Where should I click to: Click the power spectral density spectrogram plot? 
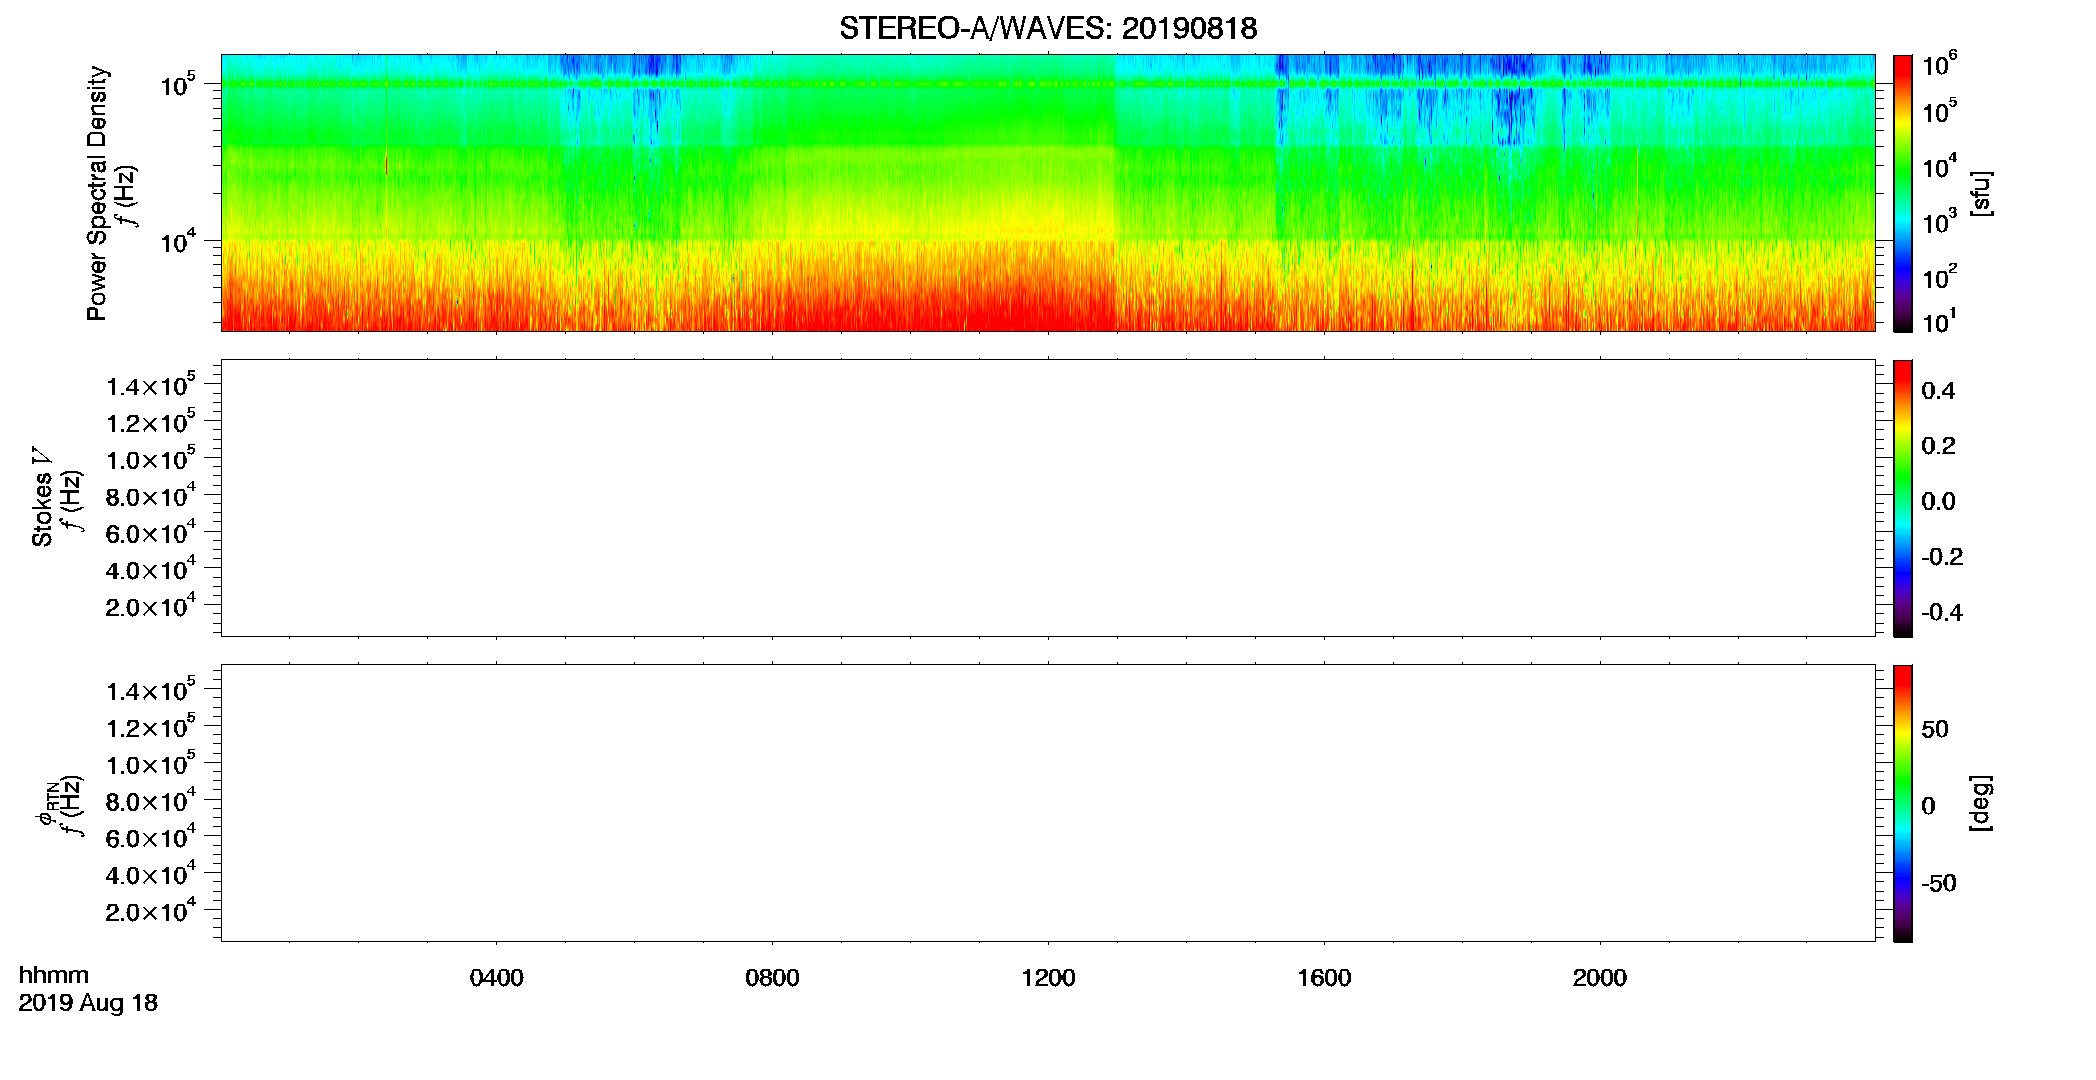[1048, 192]
